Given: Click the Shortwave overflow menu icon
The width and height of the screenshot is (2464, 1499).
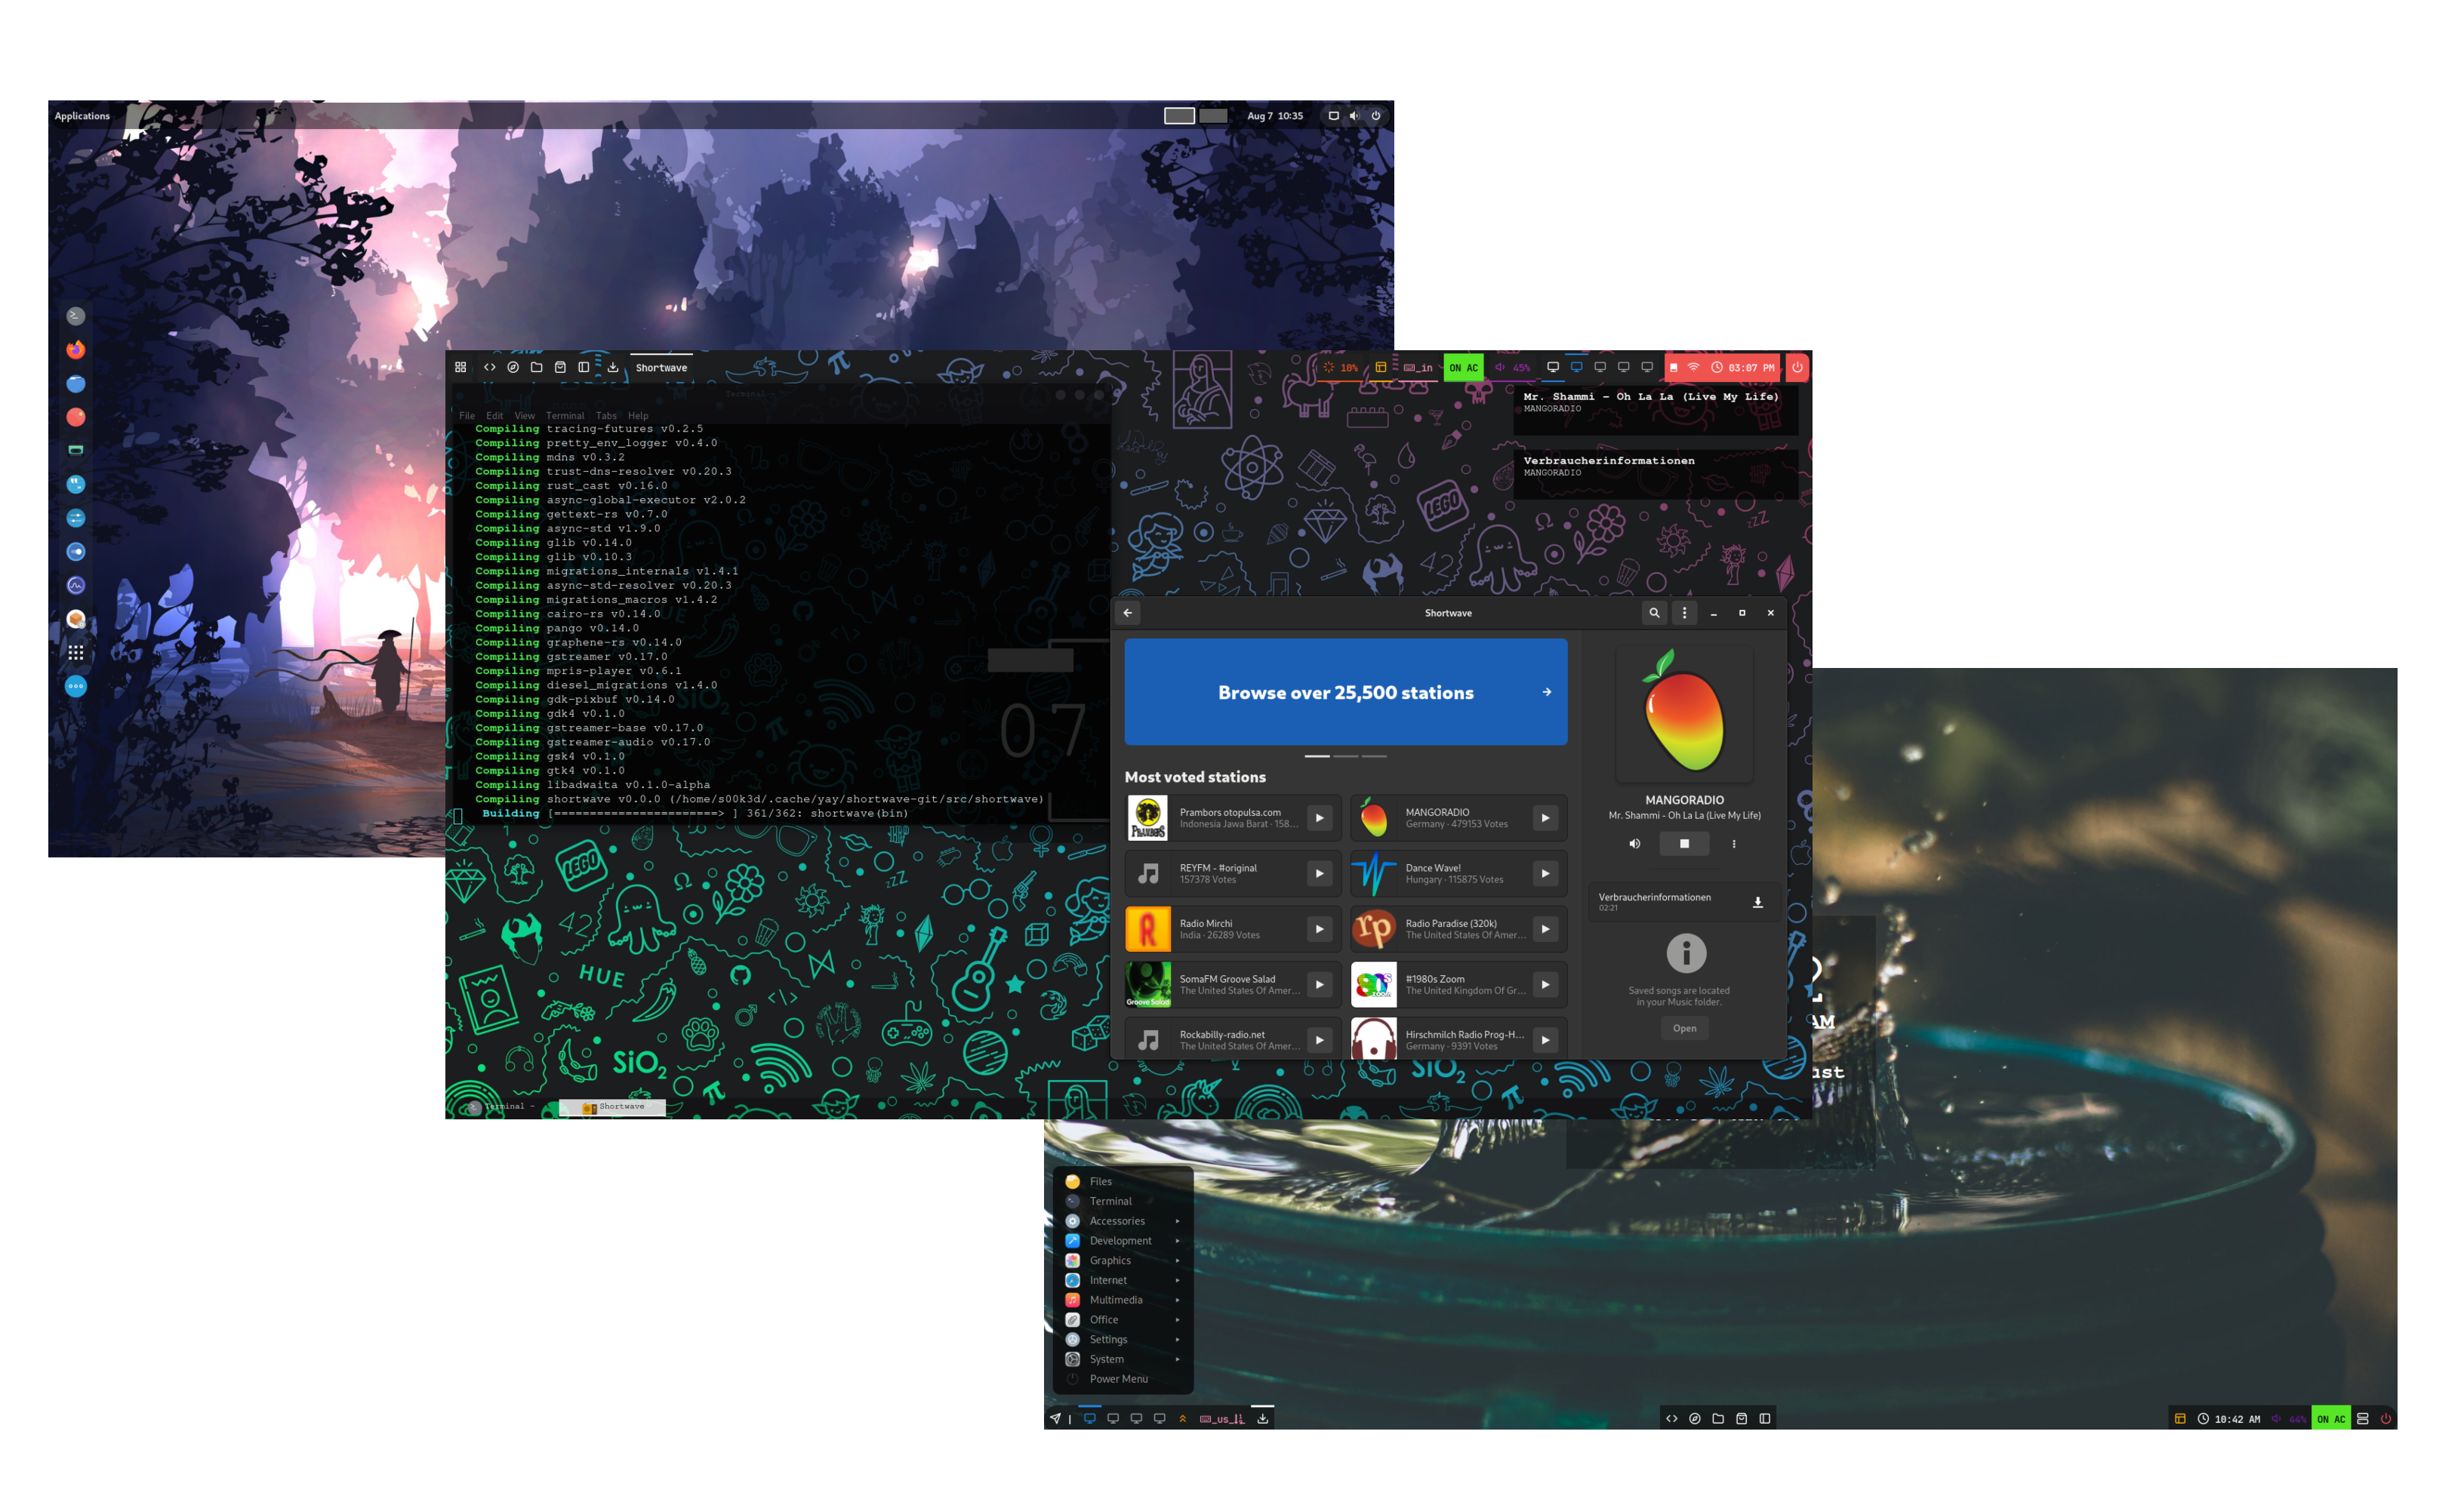Looking at the screenshot, I should pyautogui.click(x=1684, y=612).
